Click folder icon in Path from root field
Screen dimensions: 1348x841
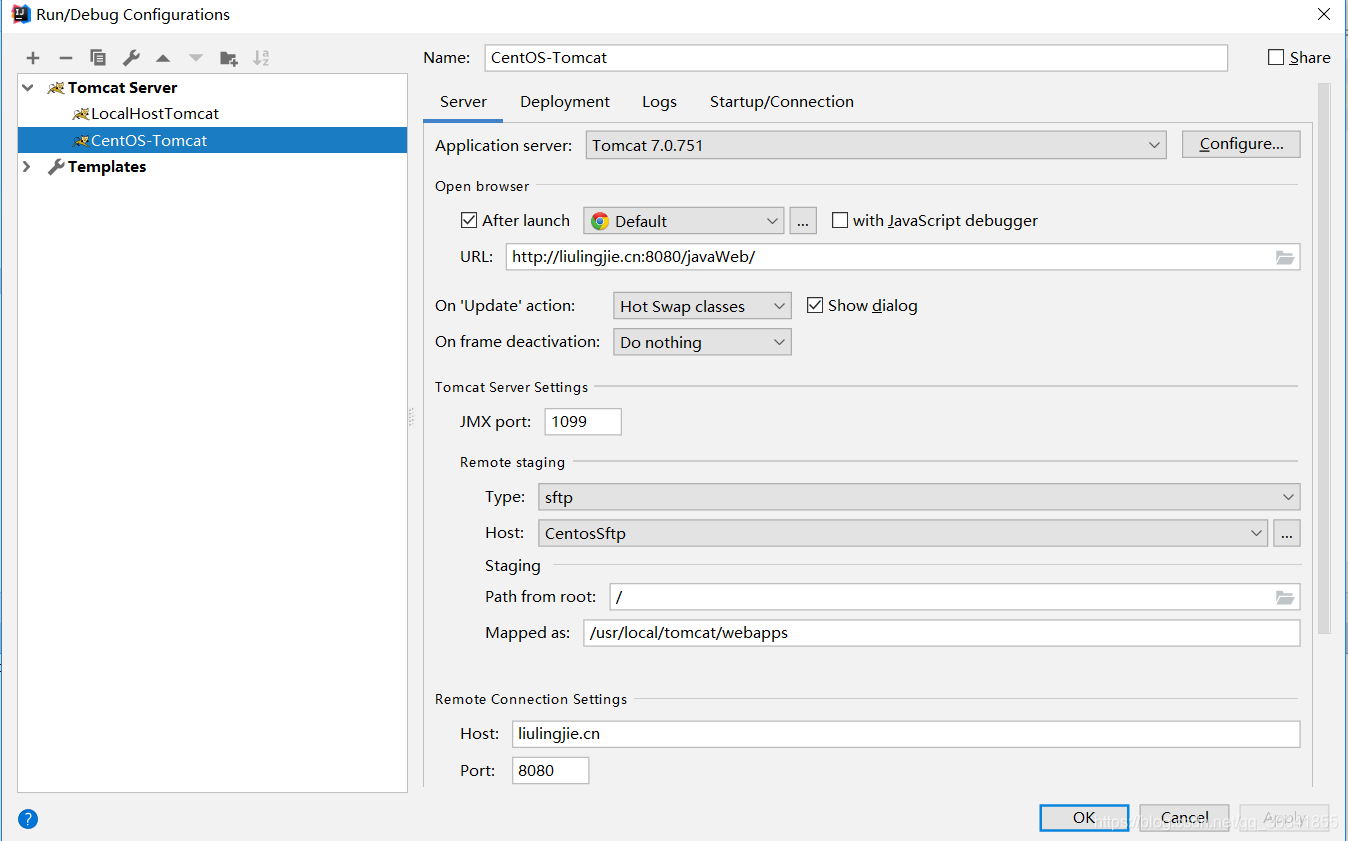1285,597
